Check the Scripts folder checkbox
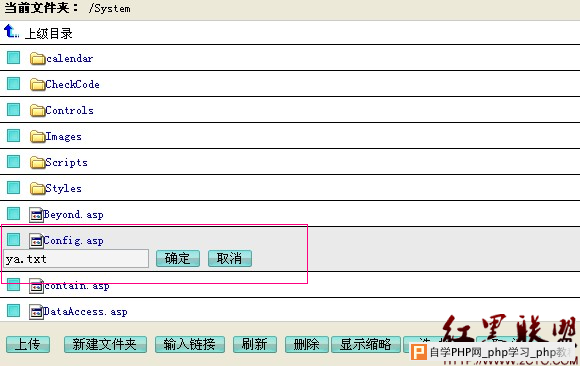Viewport: 580px width, 366px height. pyautogui.click(x=14, y=161)
